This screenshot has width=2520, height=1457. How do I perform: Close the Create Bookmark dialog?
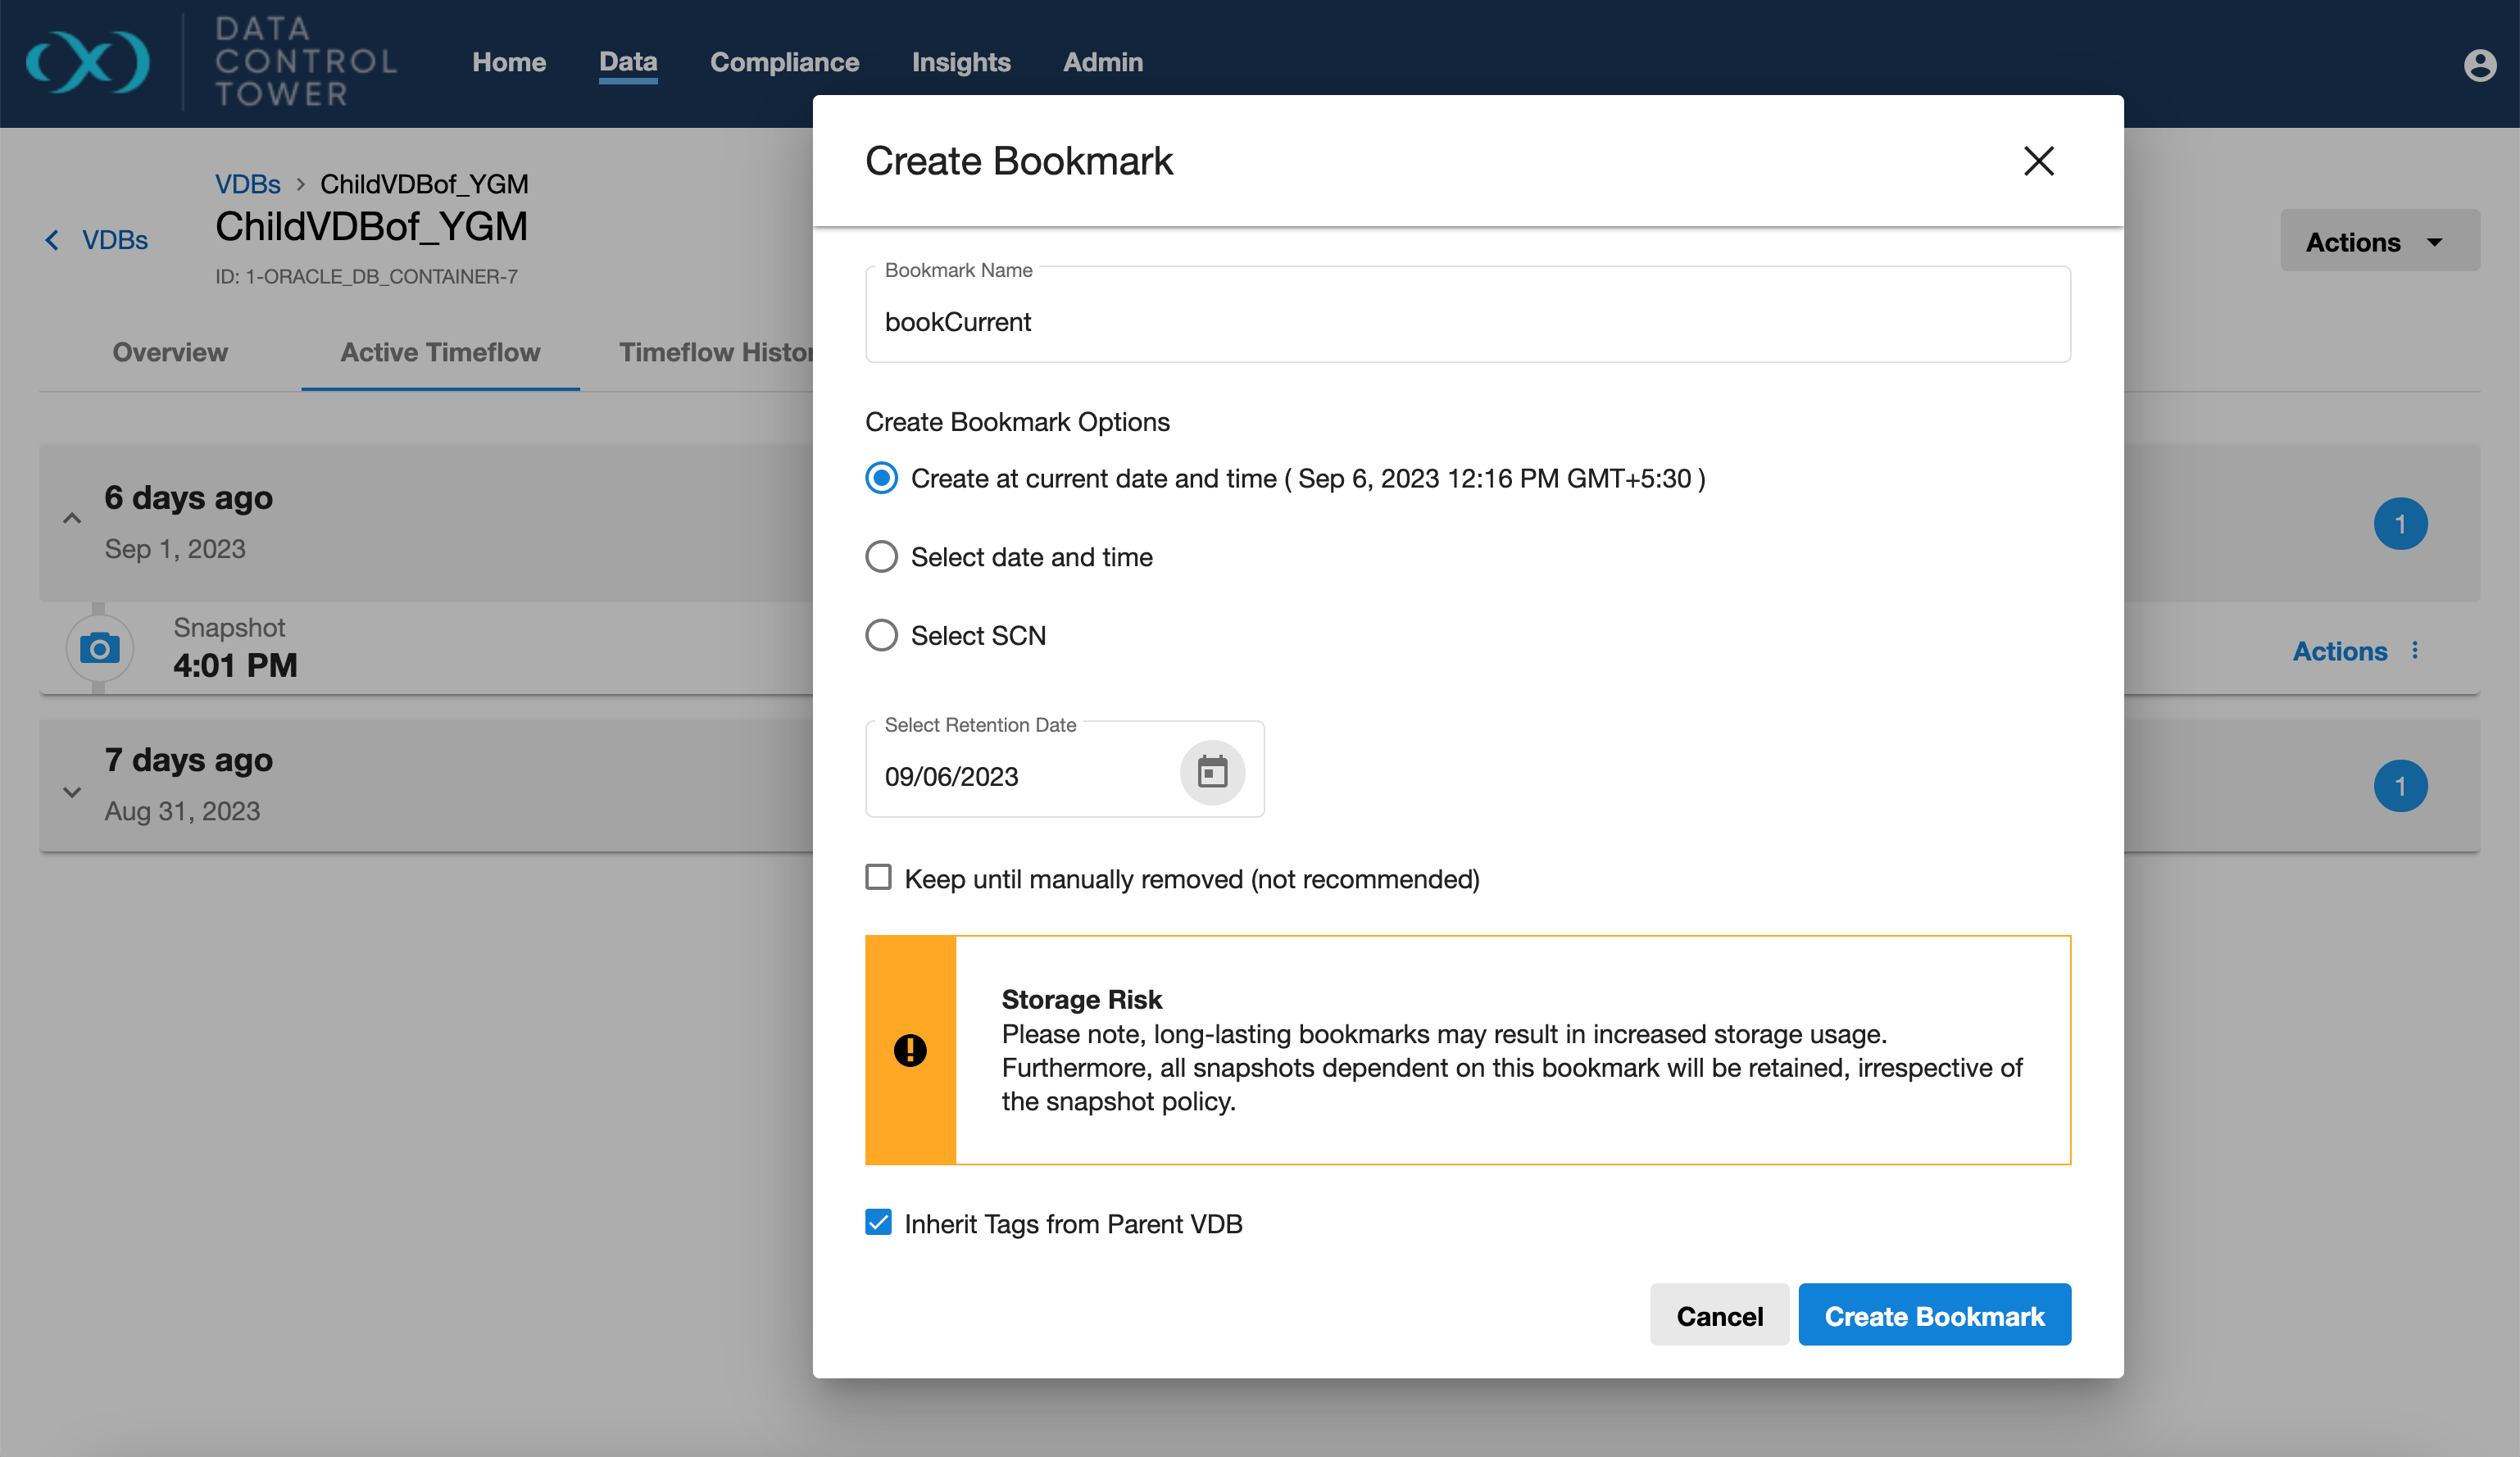(x=2038, y=161)
